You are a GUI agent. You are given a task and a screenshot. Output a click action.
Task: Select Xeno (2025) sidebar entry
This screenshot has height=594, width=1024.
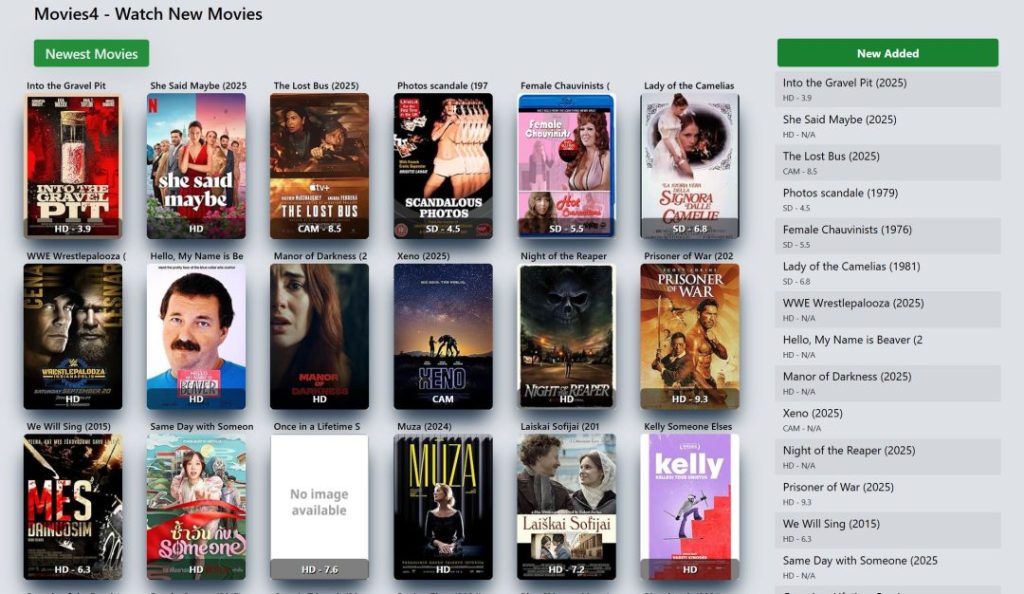[888, 420]
